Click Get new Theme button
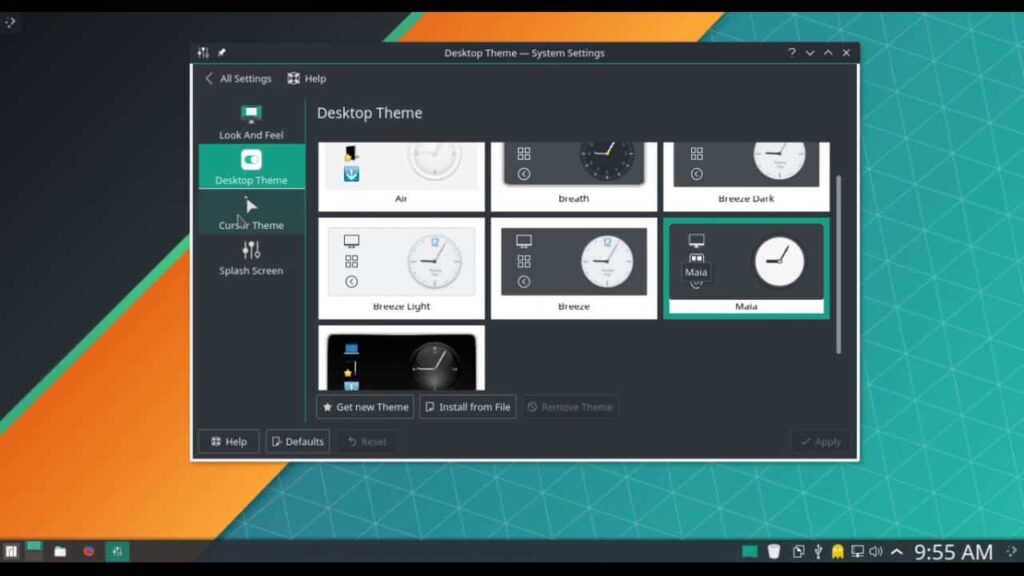Viewport: 1024px width, 576px height. point(366,407)
